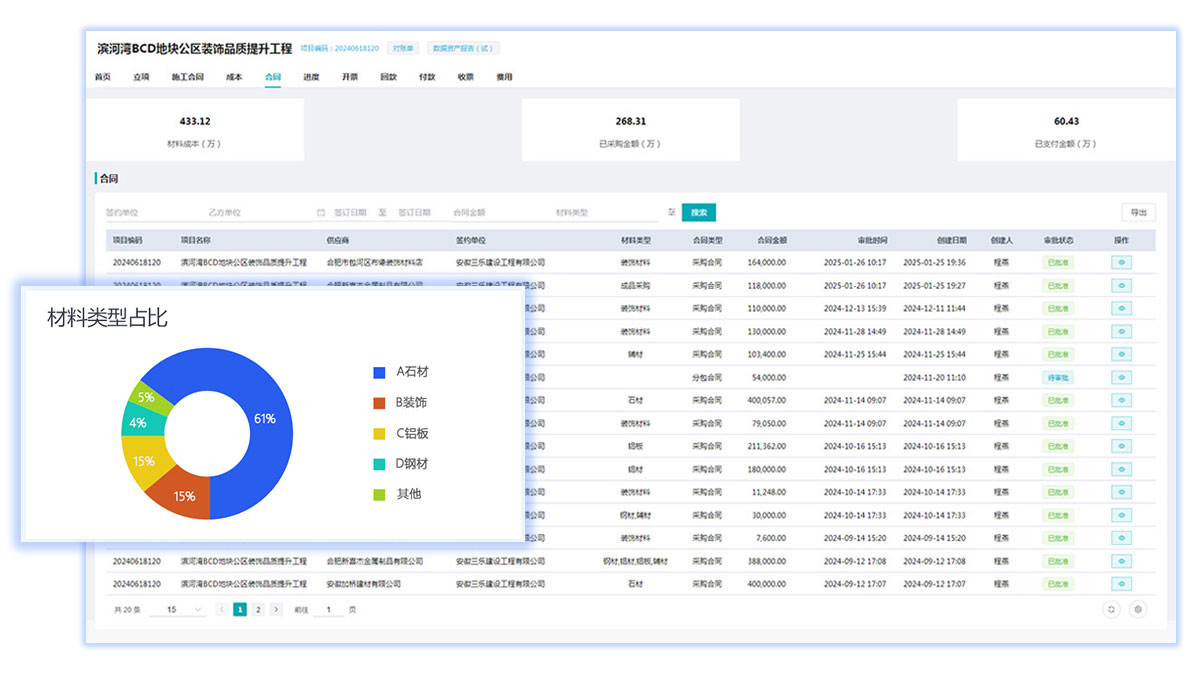View the 118,000.00 contract via eye icon
This screenshot has height=674, width=1200.
coord(1121,285)
